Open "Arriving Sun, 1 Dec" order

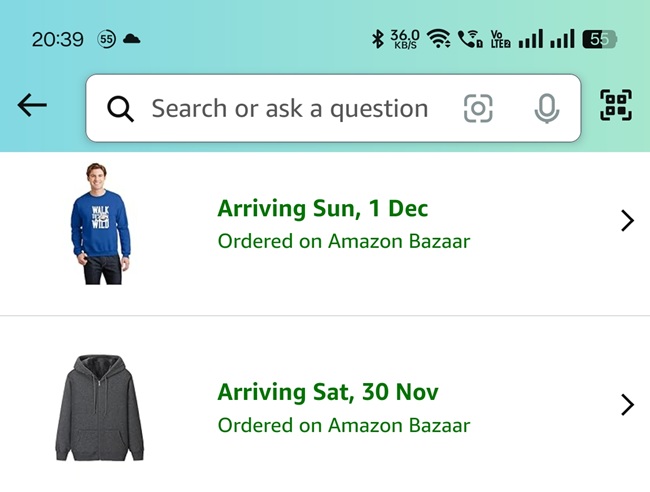coord(322,209)
